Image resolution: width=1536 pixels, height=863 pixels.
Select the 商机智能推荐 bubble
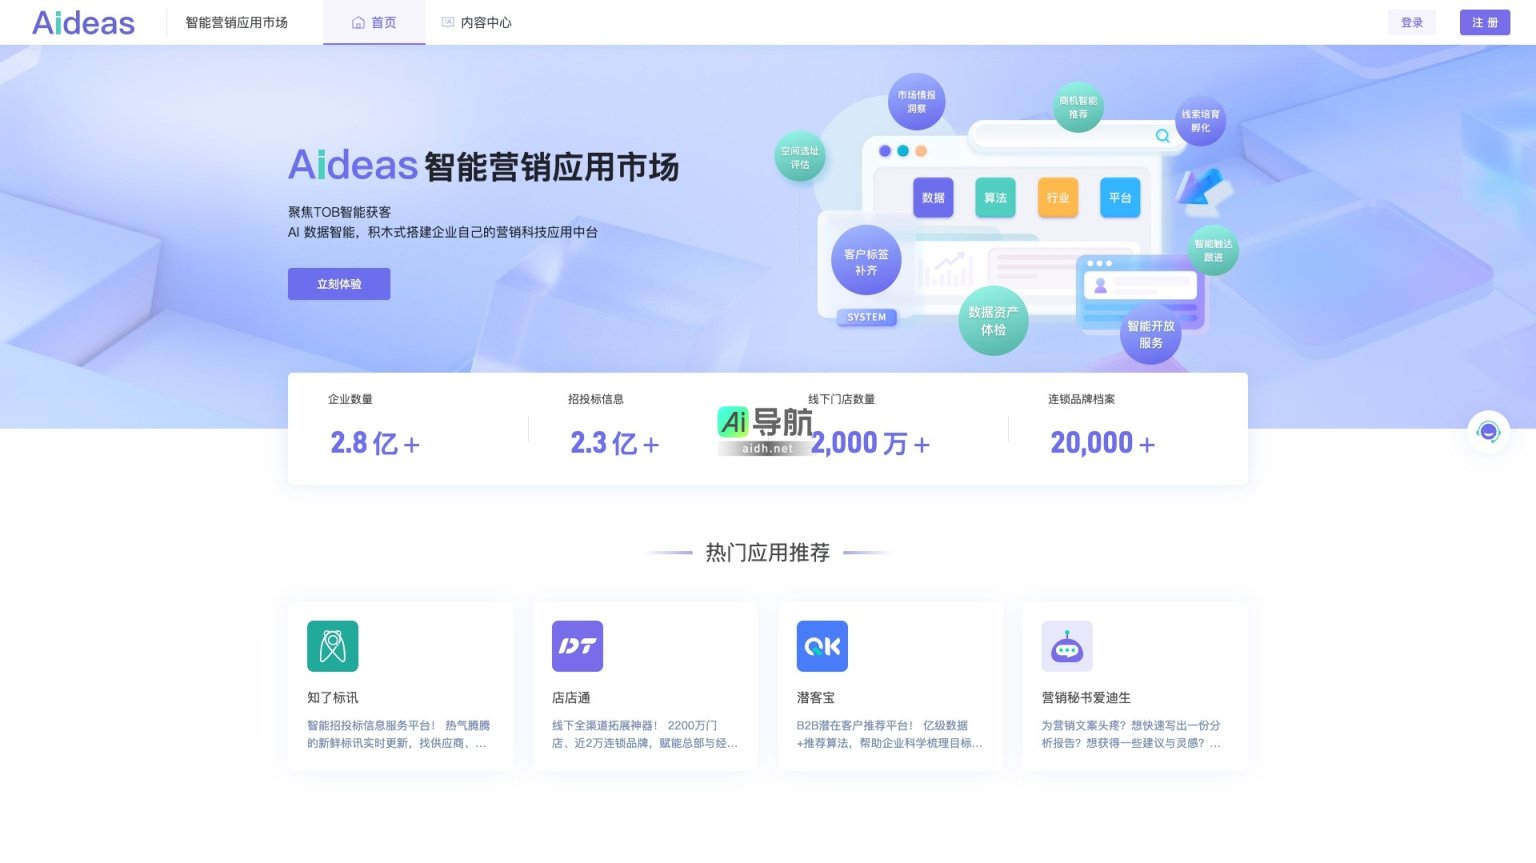[1080, 106]
